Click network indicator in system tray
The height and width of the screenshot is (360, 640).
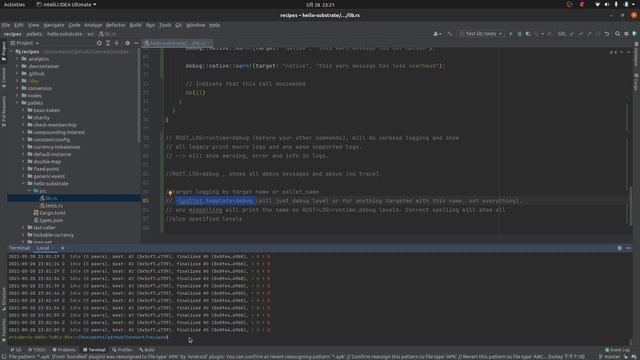(597, 4)
